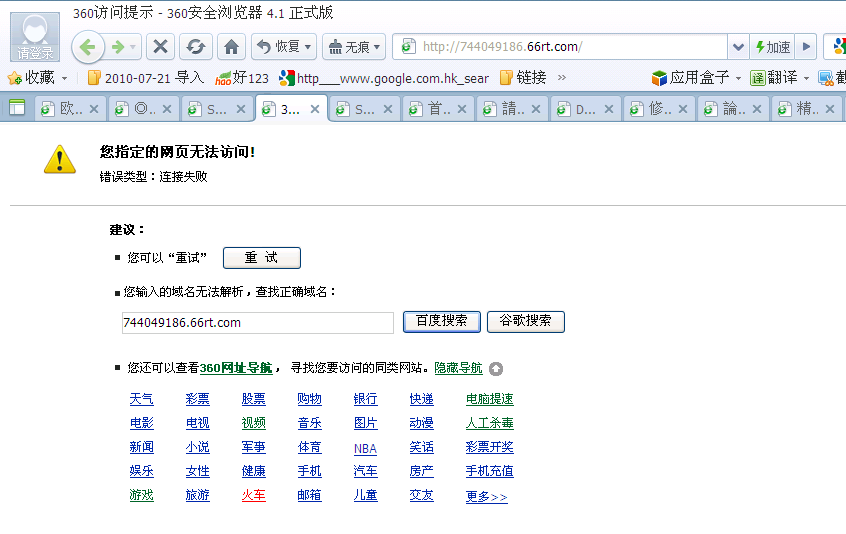Open the google.com.hk bookmark

click(384, 78)
